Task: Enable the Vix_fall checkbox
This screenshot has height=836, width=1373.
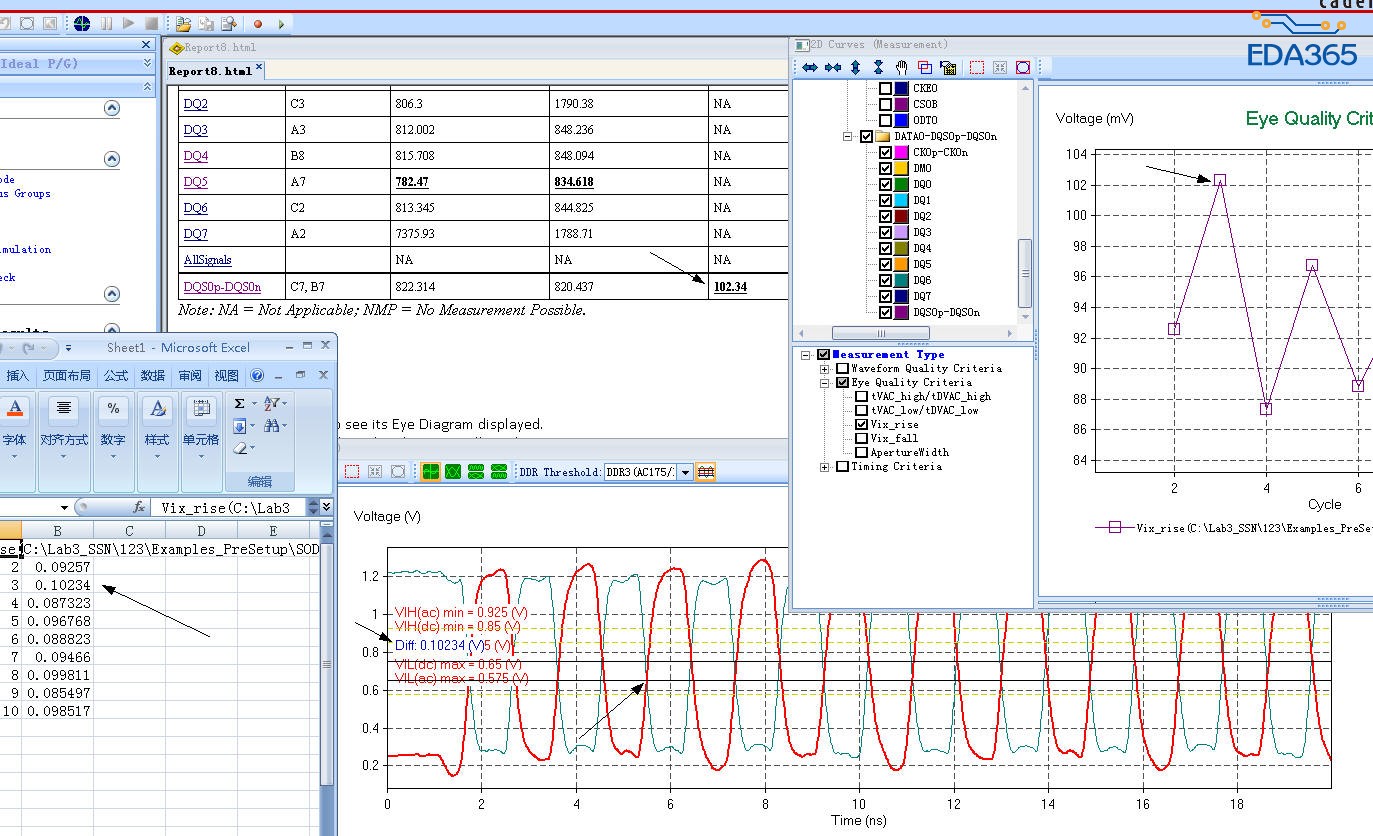Action: (x=862, y=438)
